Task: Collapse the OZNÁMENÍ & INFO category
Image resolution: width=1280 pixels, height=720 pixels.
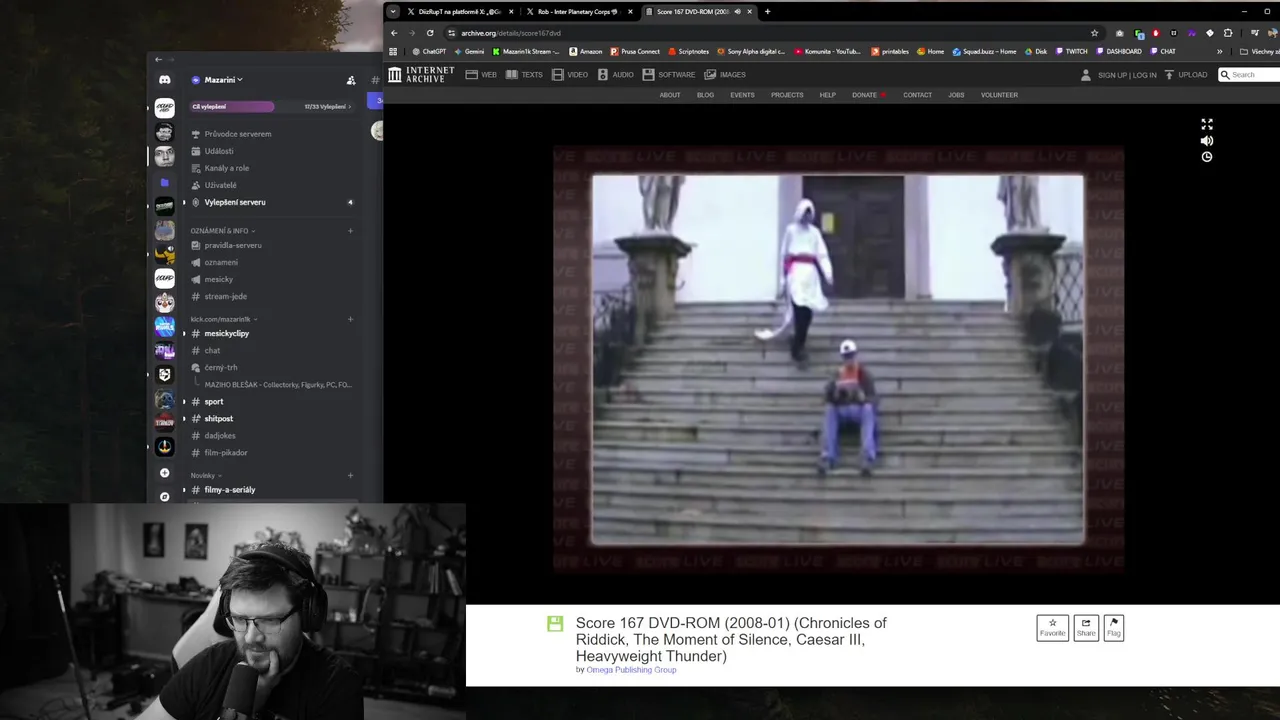Action: (222, 231)
